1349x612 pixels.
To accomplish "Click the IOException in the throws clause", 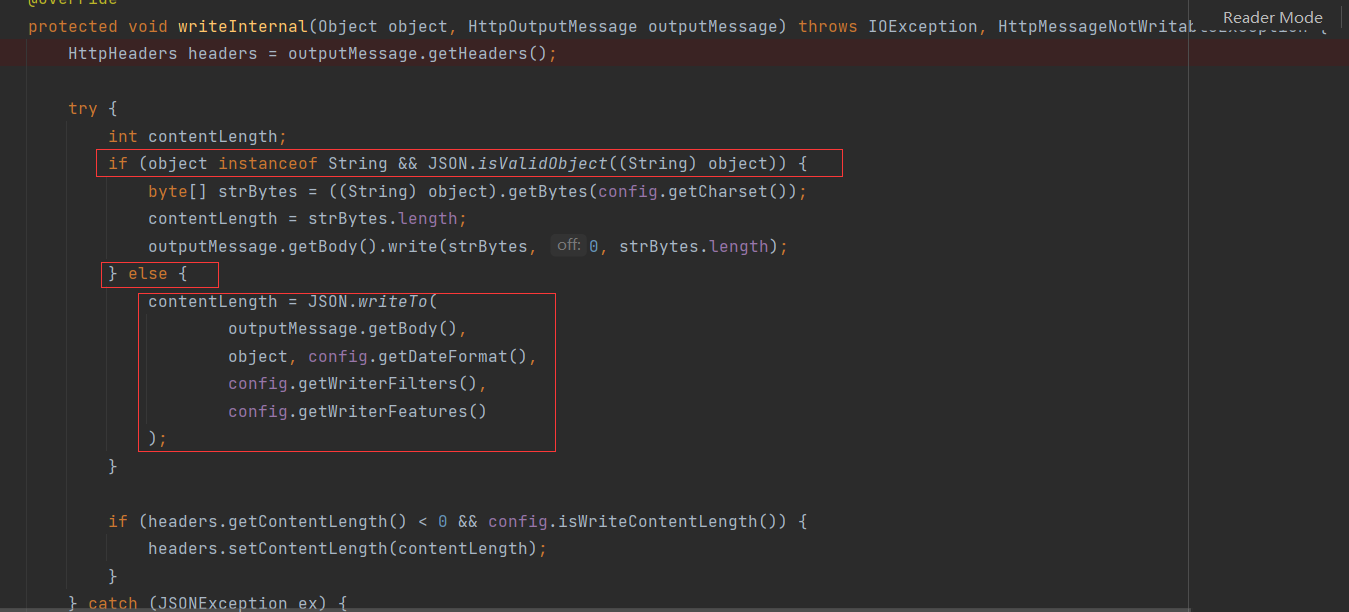I will (923, 26).
